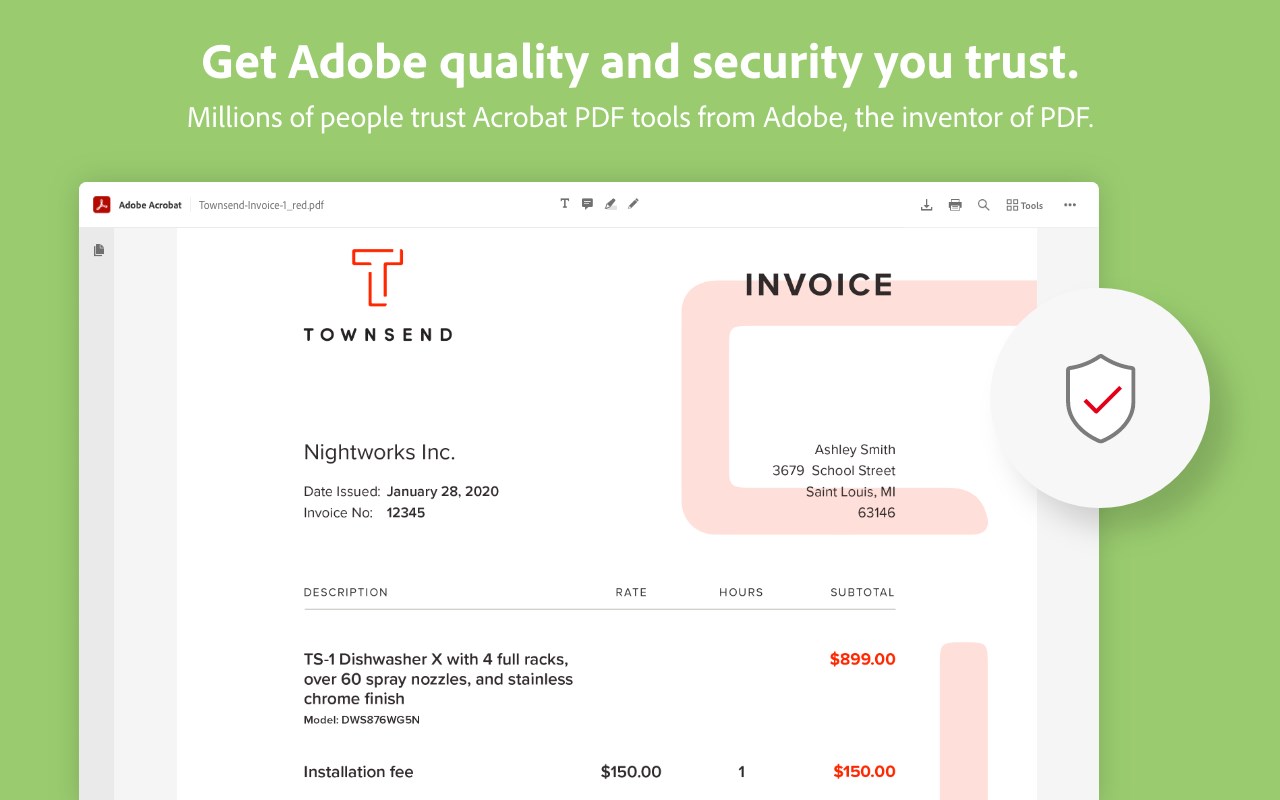Viewport: 1280px width, 800px height.
Task: Click the INVOICE heading
Action: tap(818, 285)
